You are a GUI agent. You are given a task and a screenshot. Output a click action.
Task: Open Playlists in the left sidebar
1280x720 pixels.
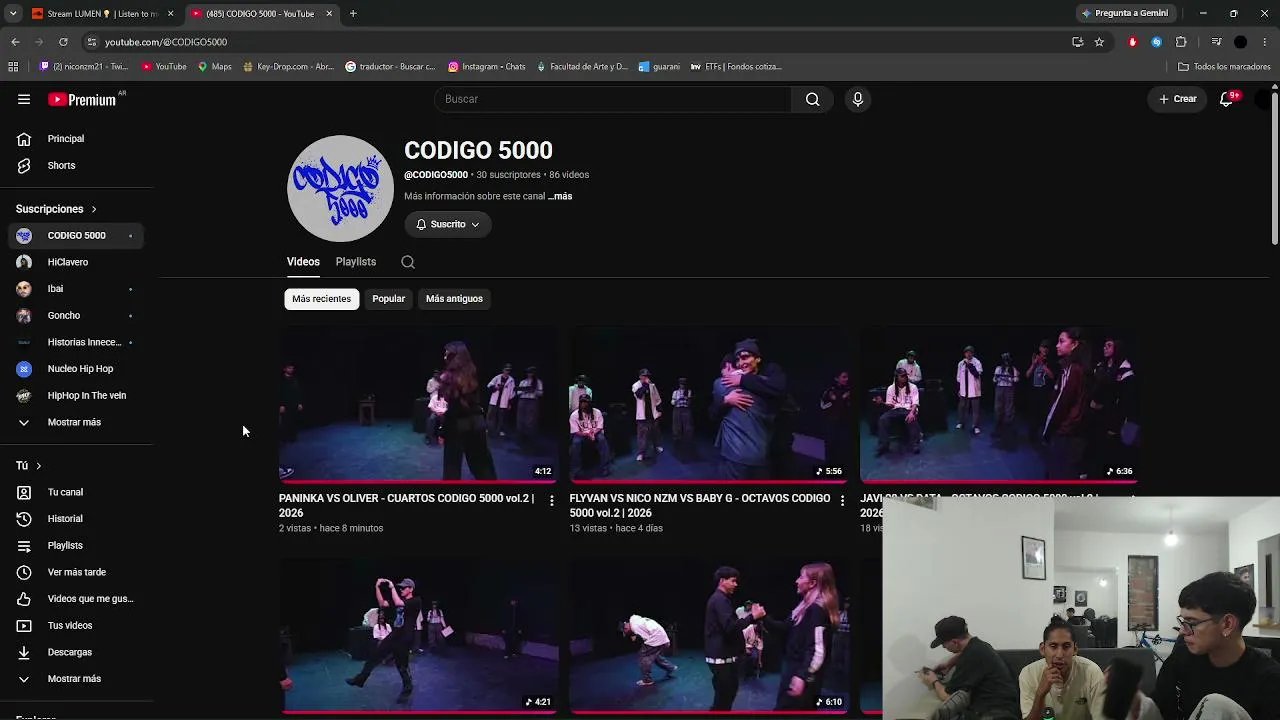[76, 545]
